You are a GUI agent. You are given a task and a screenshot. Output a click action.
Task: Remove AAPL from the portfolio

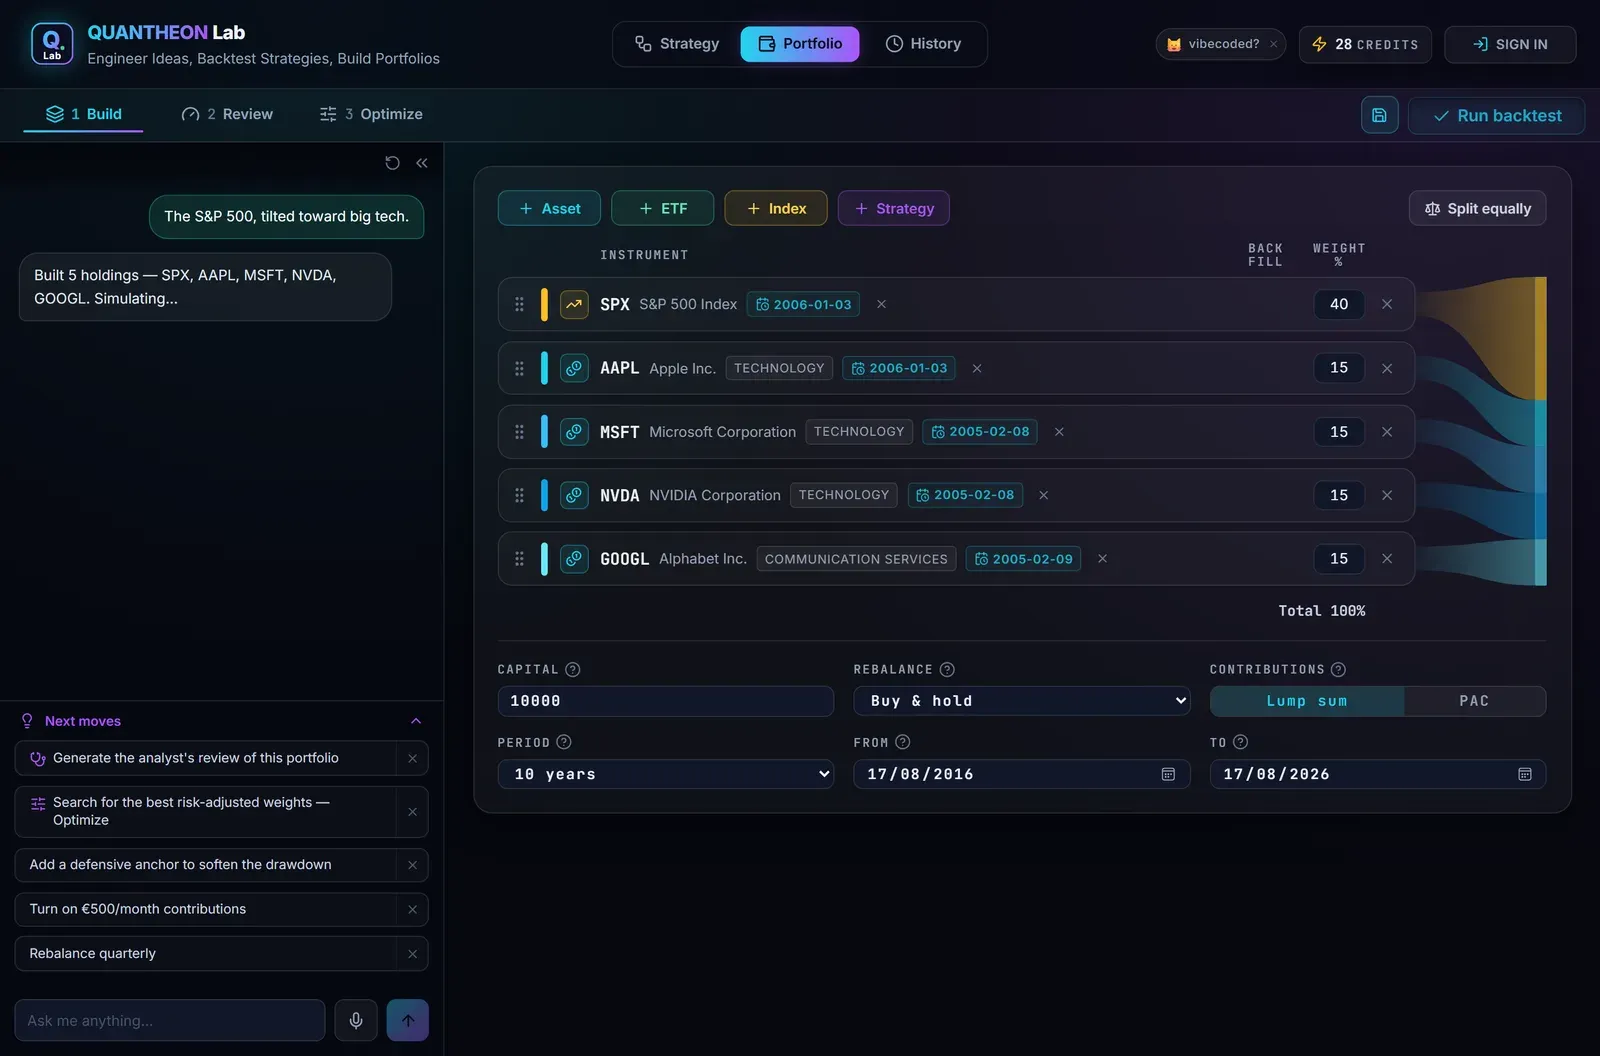tap(1387, 368)
